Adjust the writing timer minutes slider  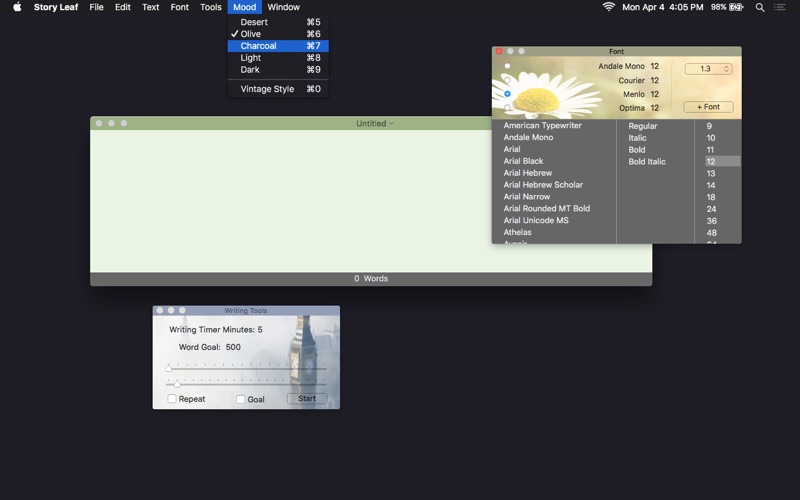(x=168, y=368)
